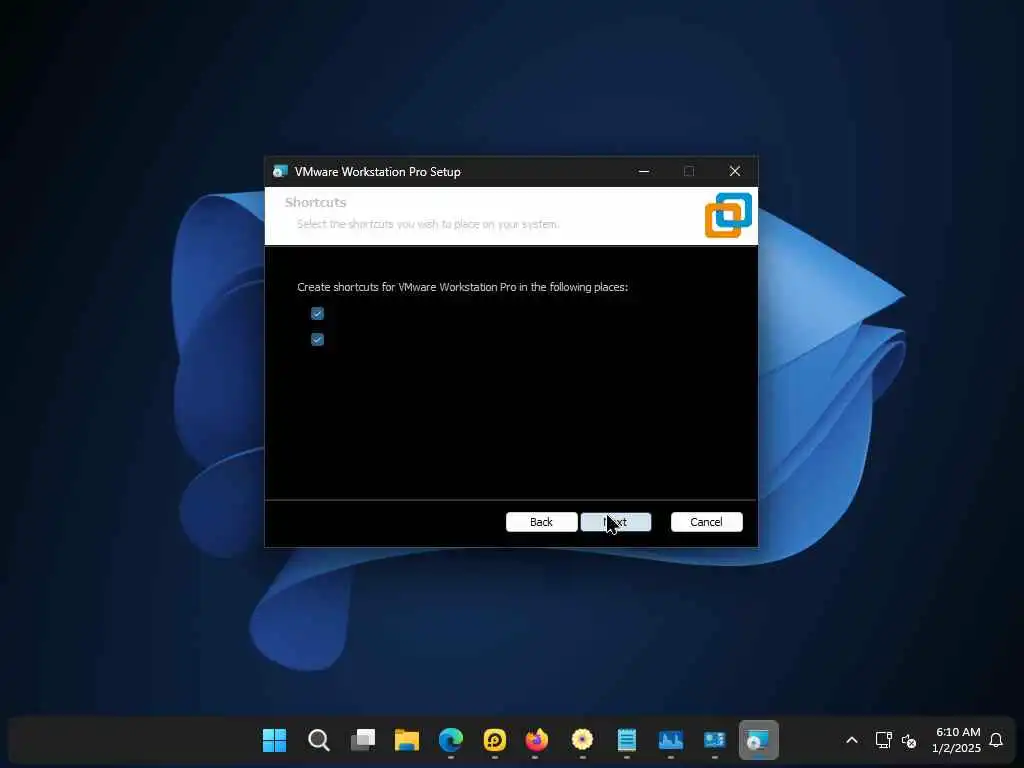Close the VMware Workstation Pro Setup window
The width and height of the screenshot is (1024, 768).
(735, 171)
